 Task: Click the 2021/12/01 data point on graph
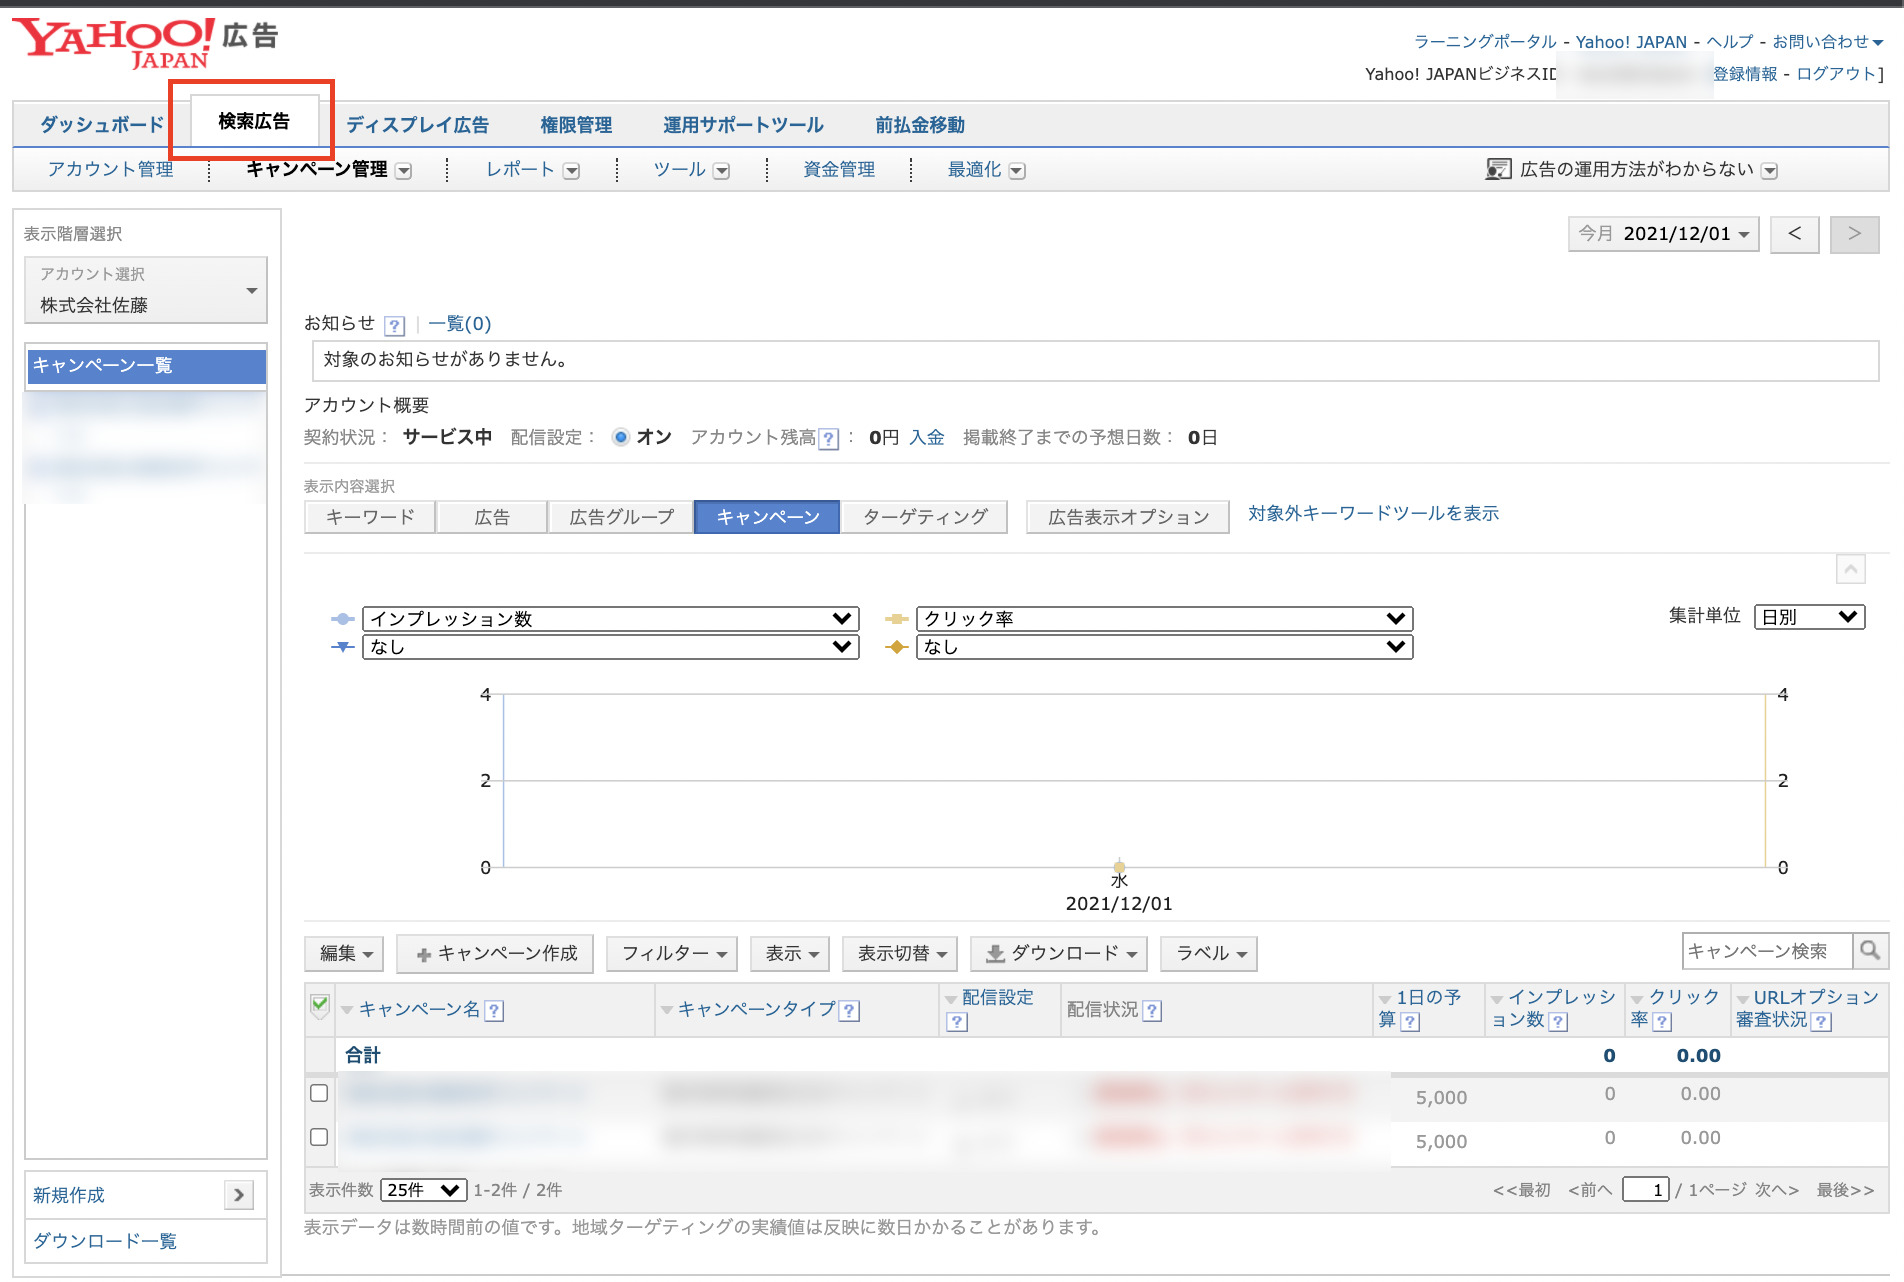point(1119,866)
